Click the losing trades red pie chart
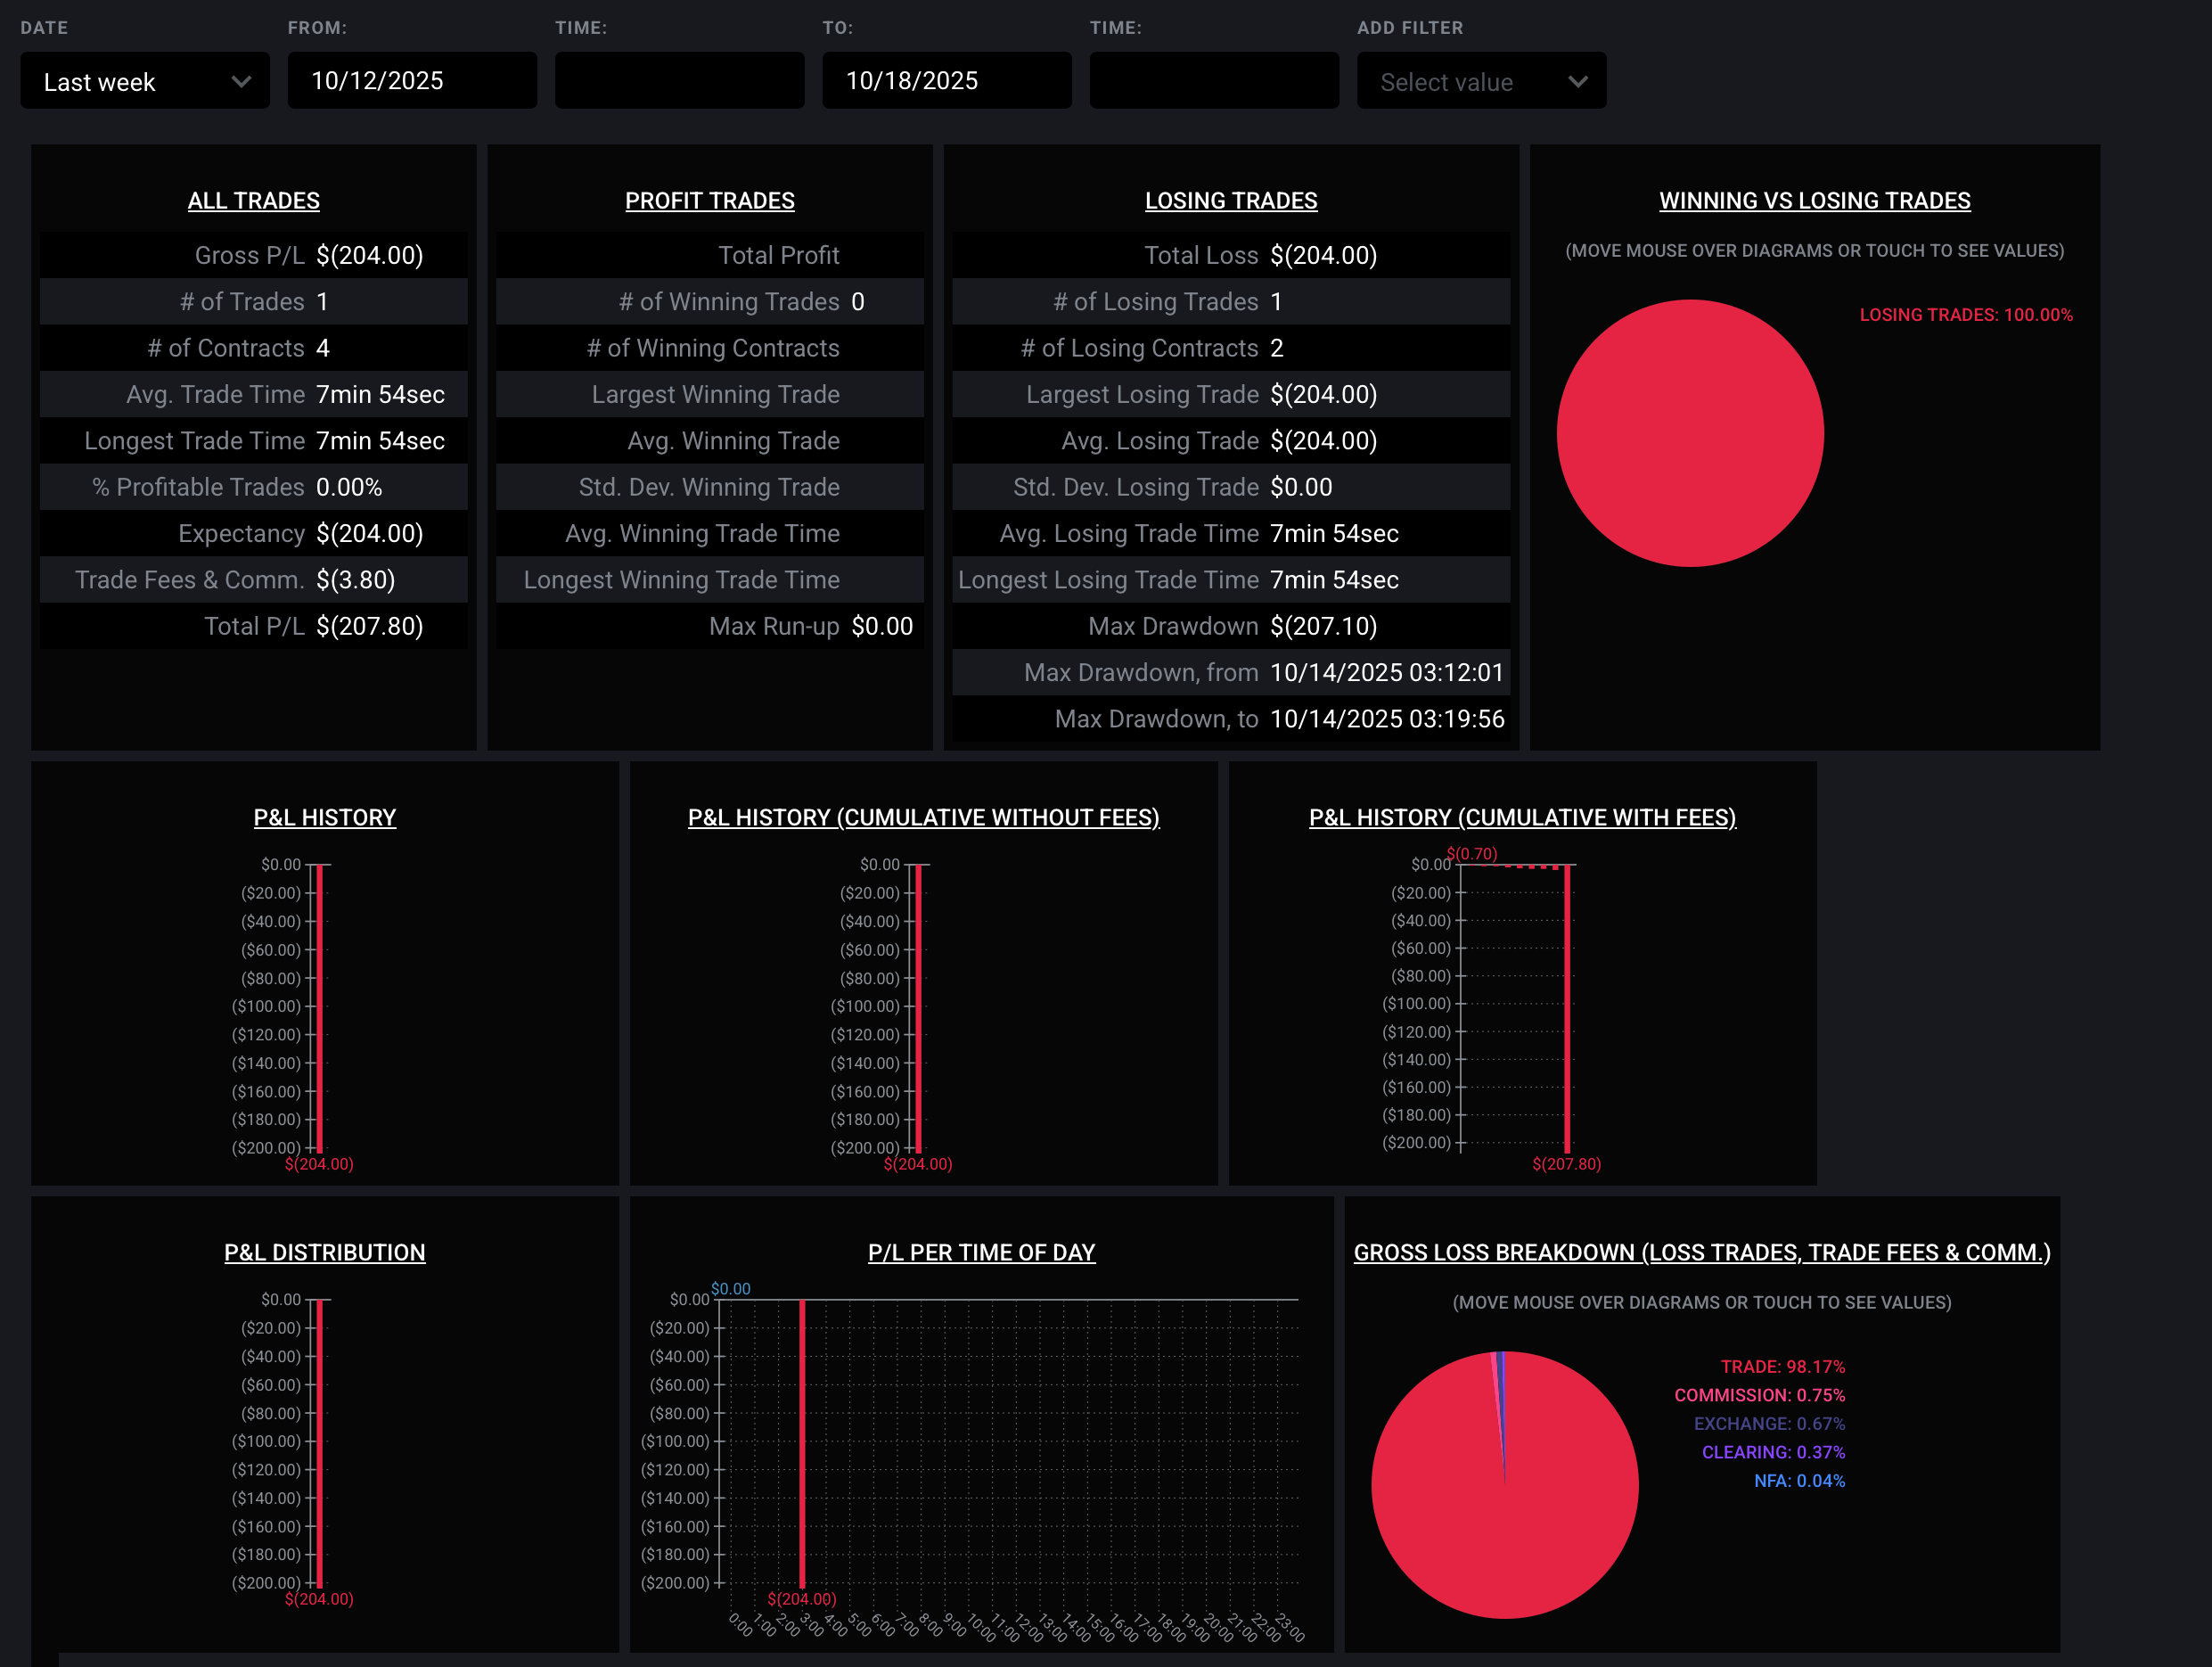Image resolution: width=2212 pixels, height=1667 pixels. pyautogui.click(x=1689, y=433)
